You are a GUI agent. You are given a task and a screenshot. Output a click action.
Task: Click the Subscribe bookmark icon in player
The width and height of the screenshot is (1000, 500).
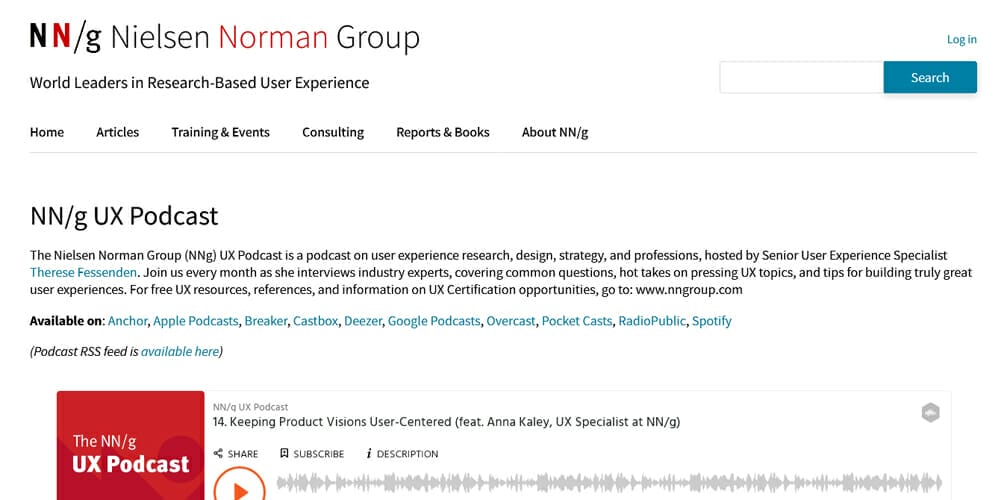(x=284, y=453)
